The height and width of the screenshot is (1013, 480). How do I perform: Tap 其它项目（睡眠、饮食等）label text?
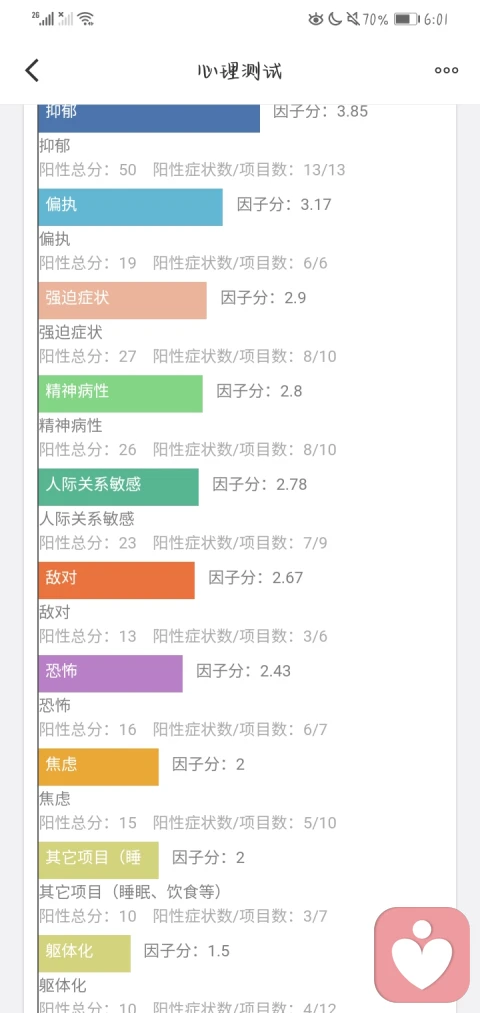[130, 892]
